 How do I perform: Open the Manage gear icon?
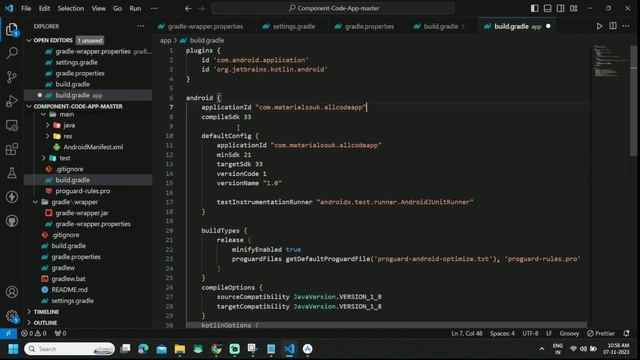pos(12,316)
